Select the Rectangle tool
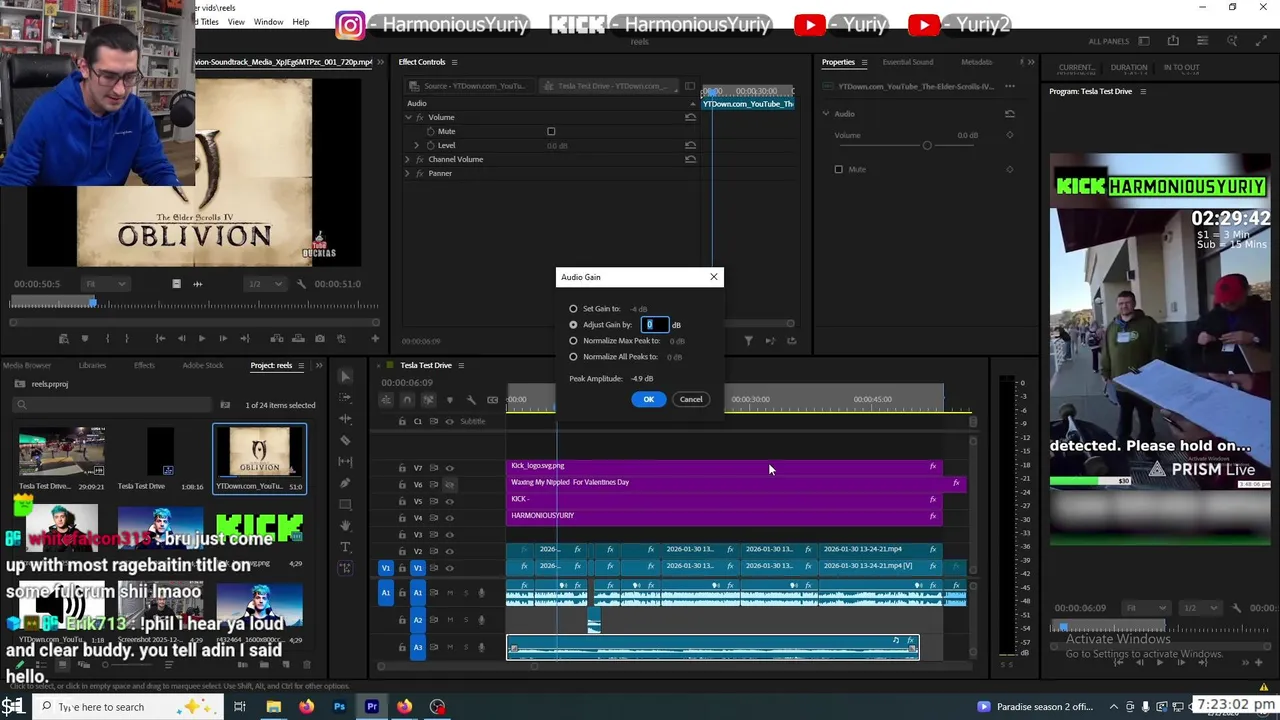 346,504
